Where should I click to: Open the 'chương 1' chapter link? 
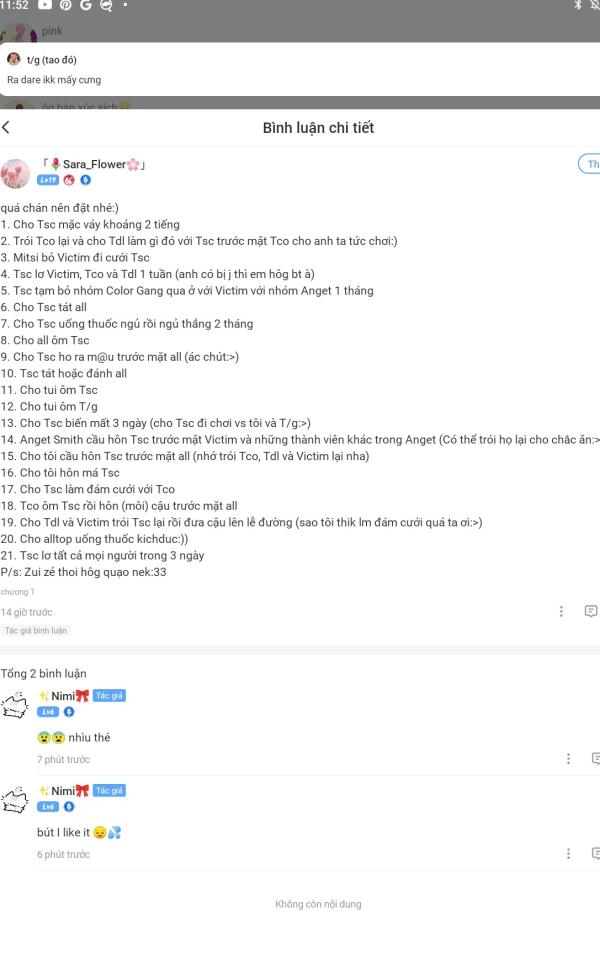click(x=17, y=592)
